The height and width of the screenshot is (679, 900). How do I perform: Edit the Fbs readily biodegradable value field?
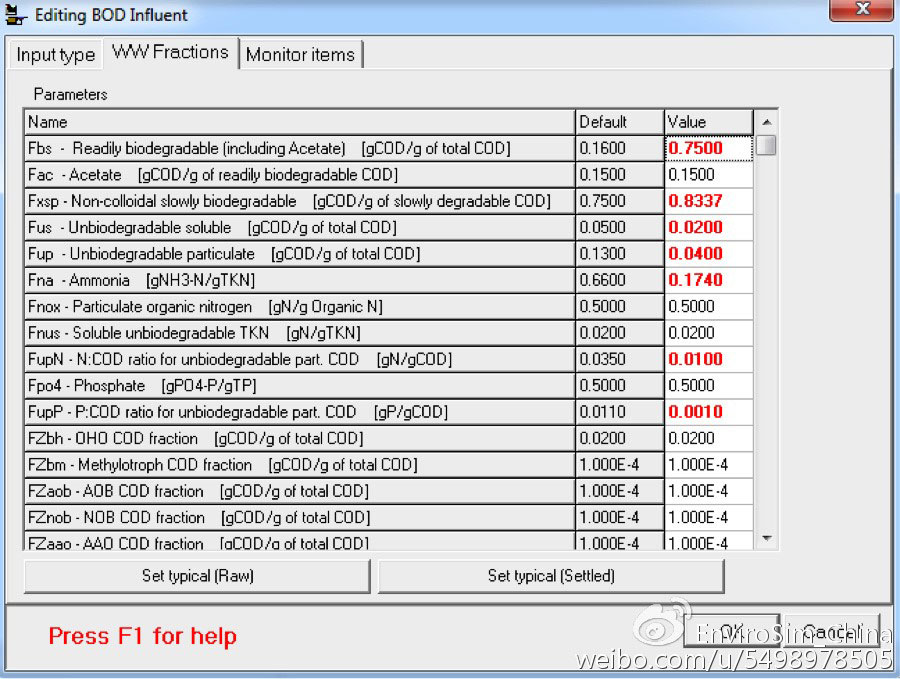[708, 148]
